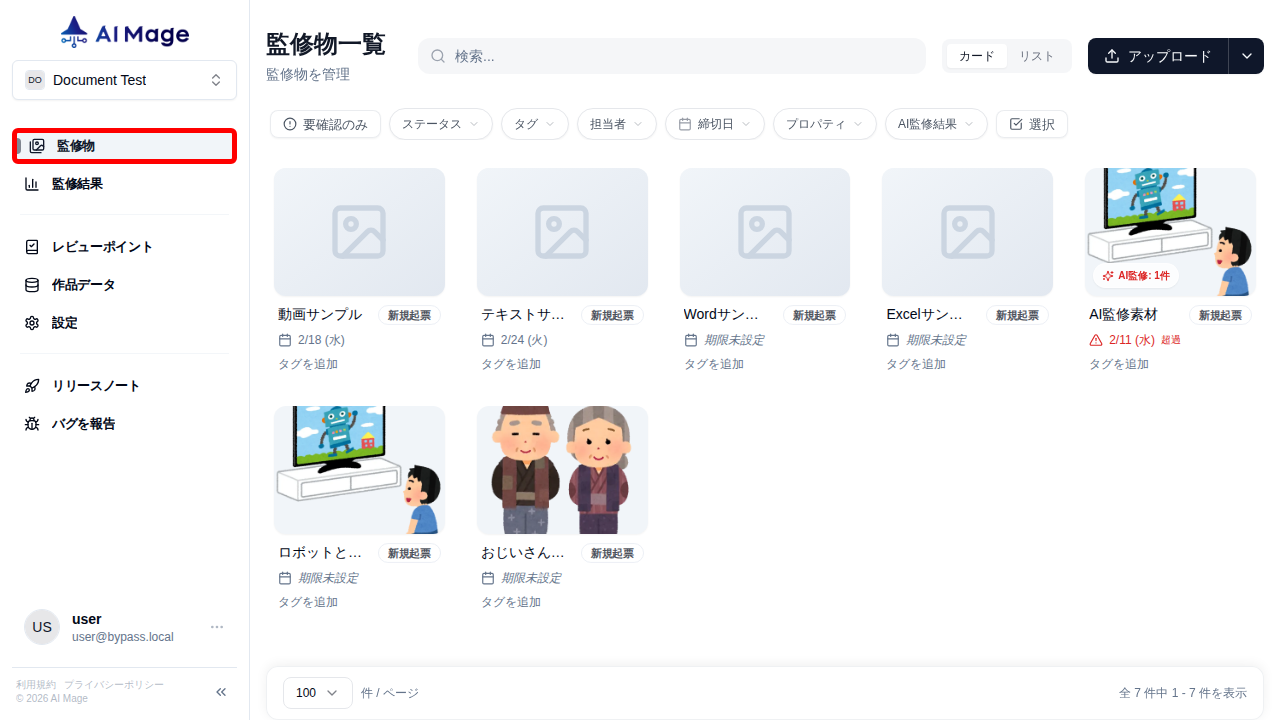This screenshot has width=1280, height=720.
Task: Click the magnifier icon in the search bar
Action: click(x=438, y=56)
